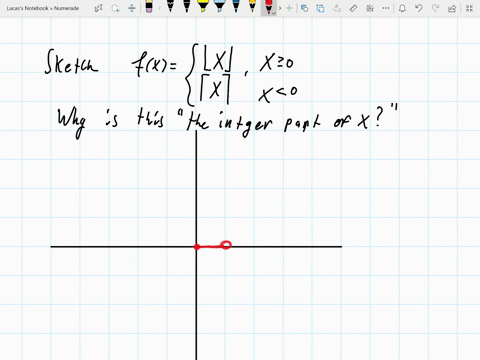Viewport: 480px width, 360px height.
Task: Open the more options ellipsis menu
Action: click(x=386, y=8)
